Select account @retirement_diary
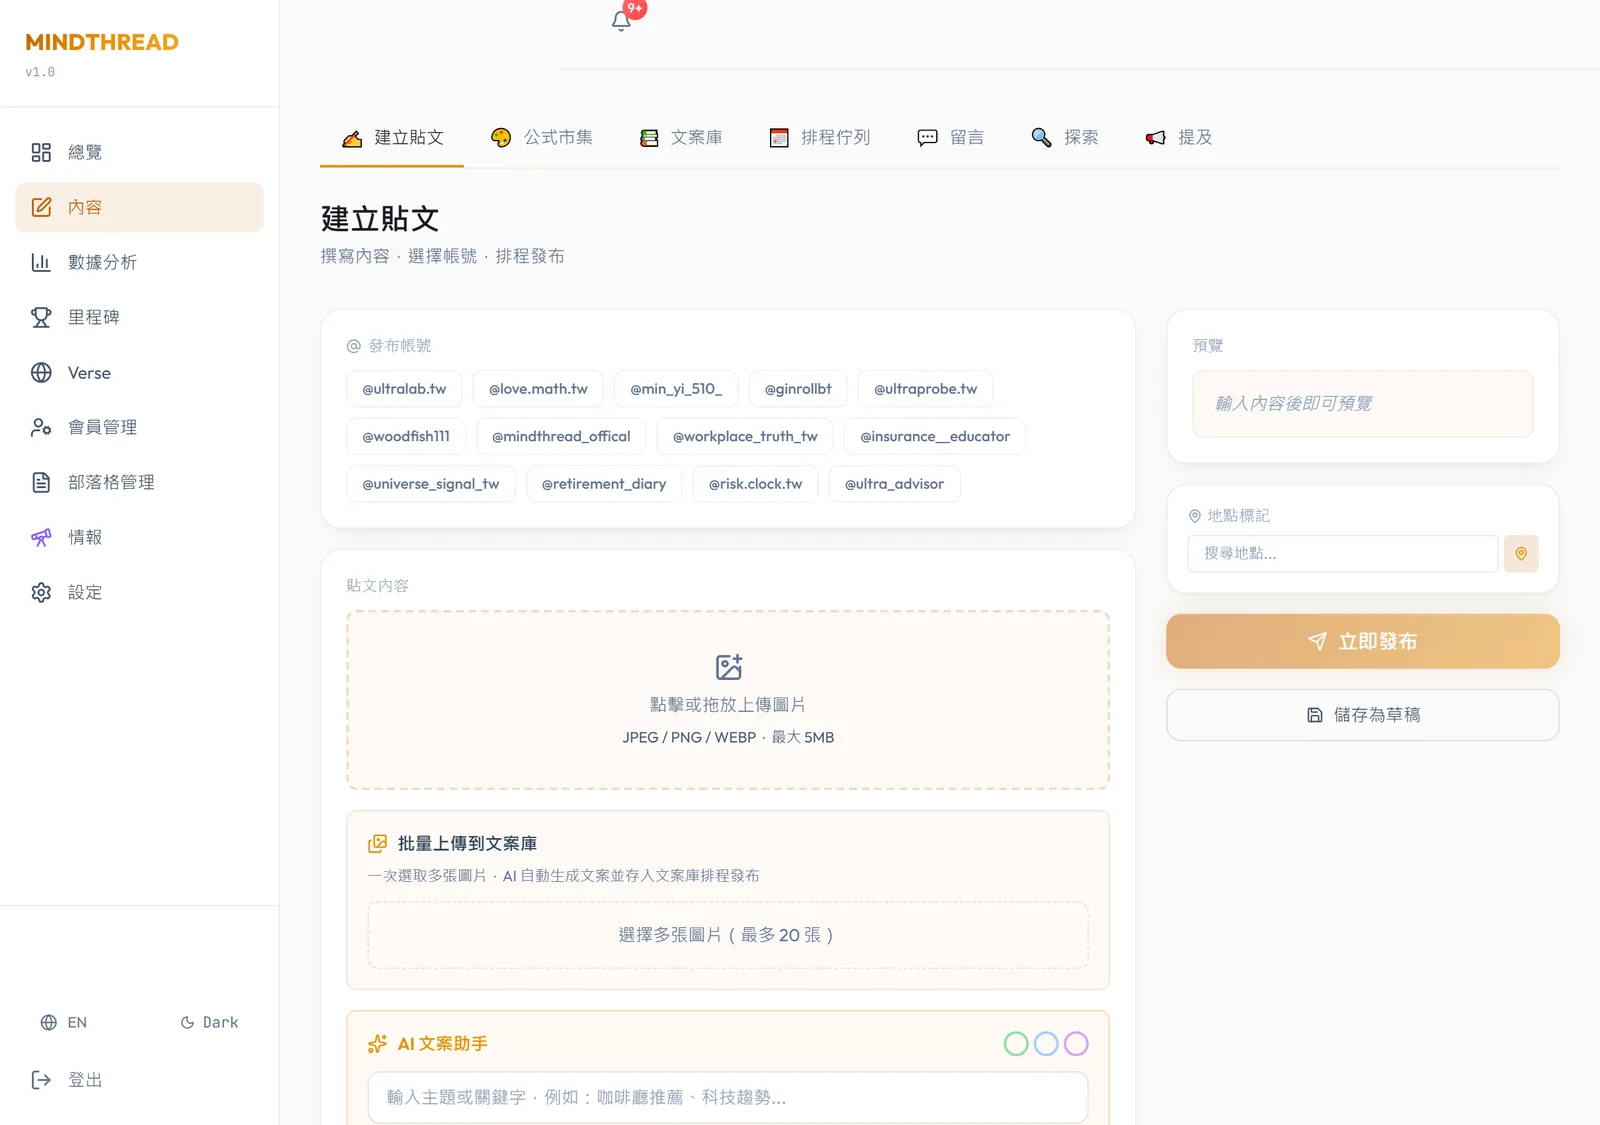The image size is (1600, 1125). 604,484
